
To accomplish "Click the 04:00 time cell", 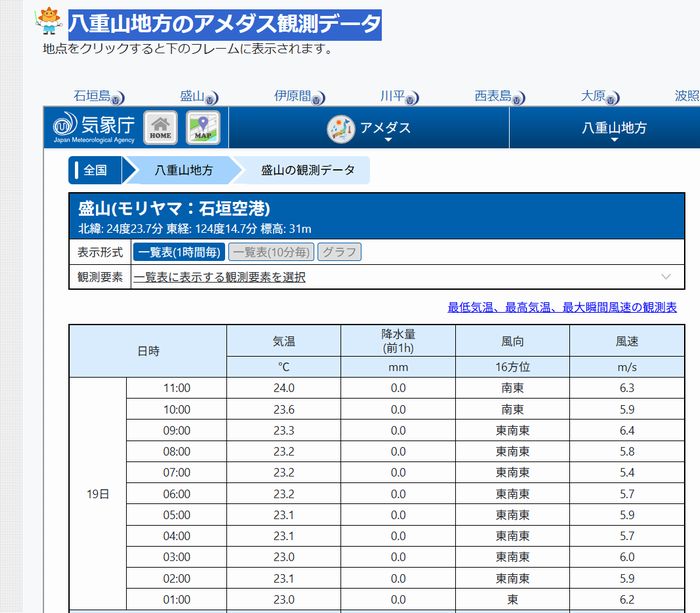I will coord(176,536).
